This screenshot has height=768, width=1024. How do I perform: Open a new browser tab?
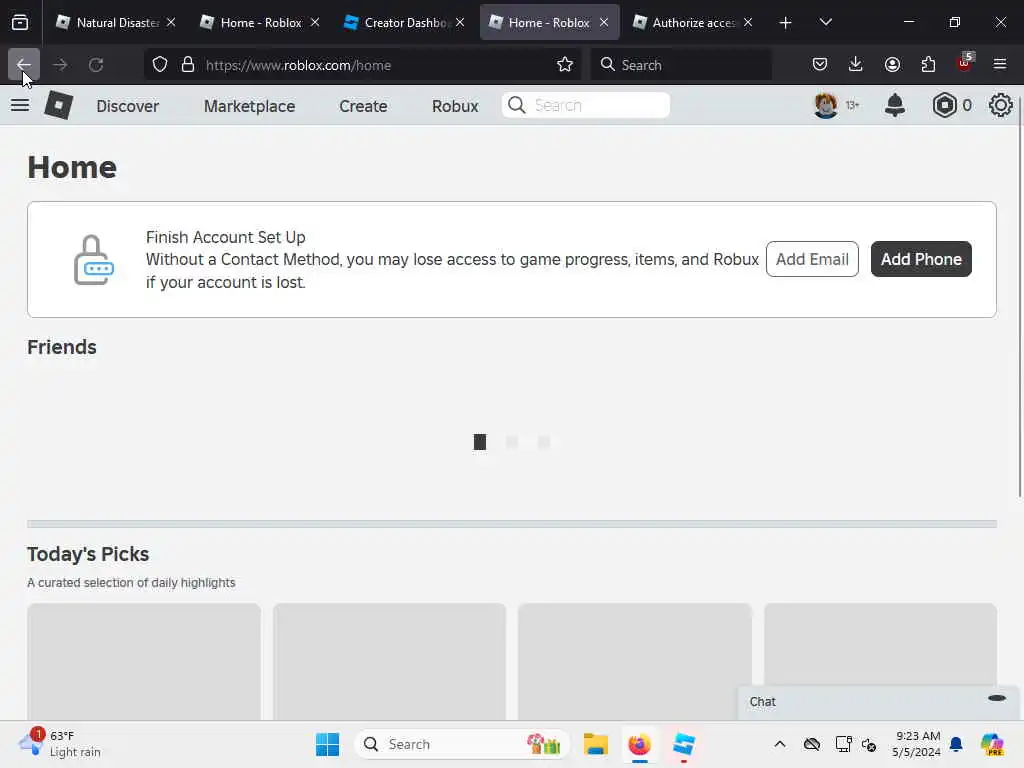pos(786,23)
